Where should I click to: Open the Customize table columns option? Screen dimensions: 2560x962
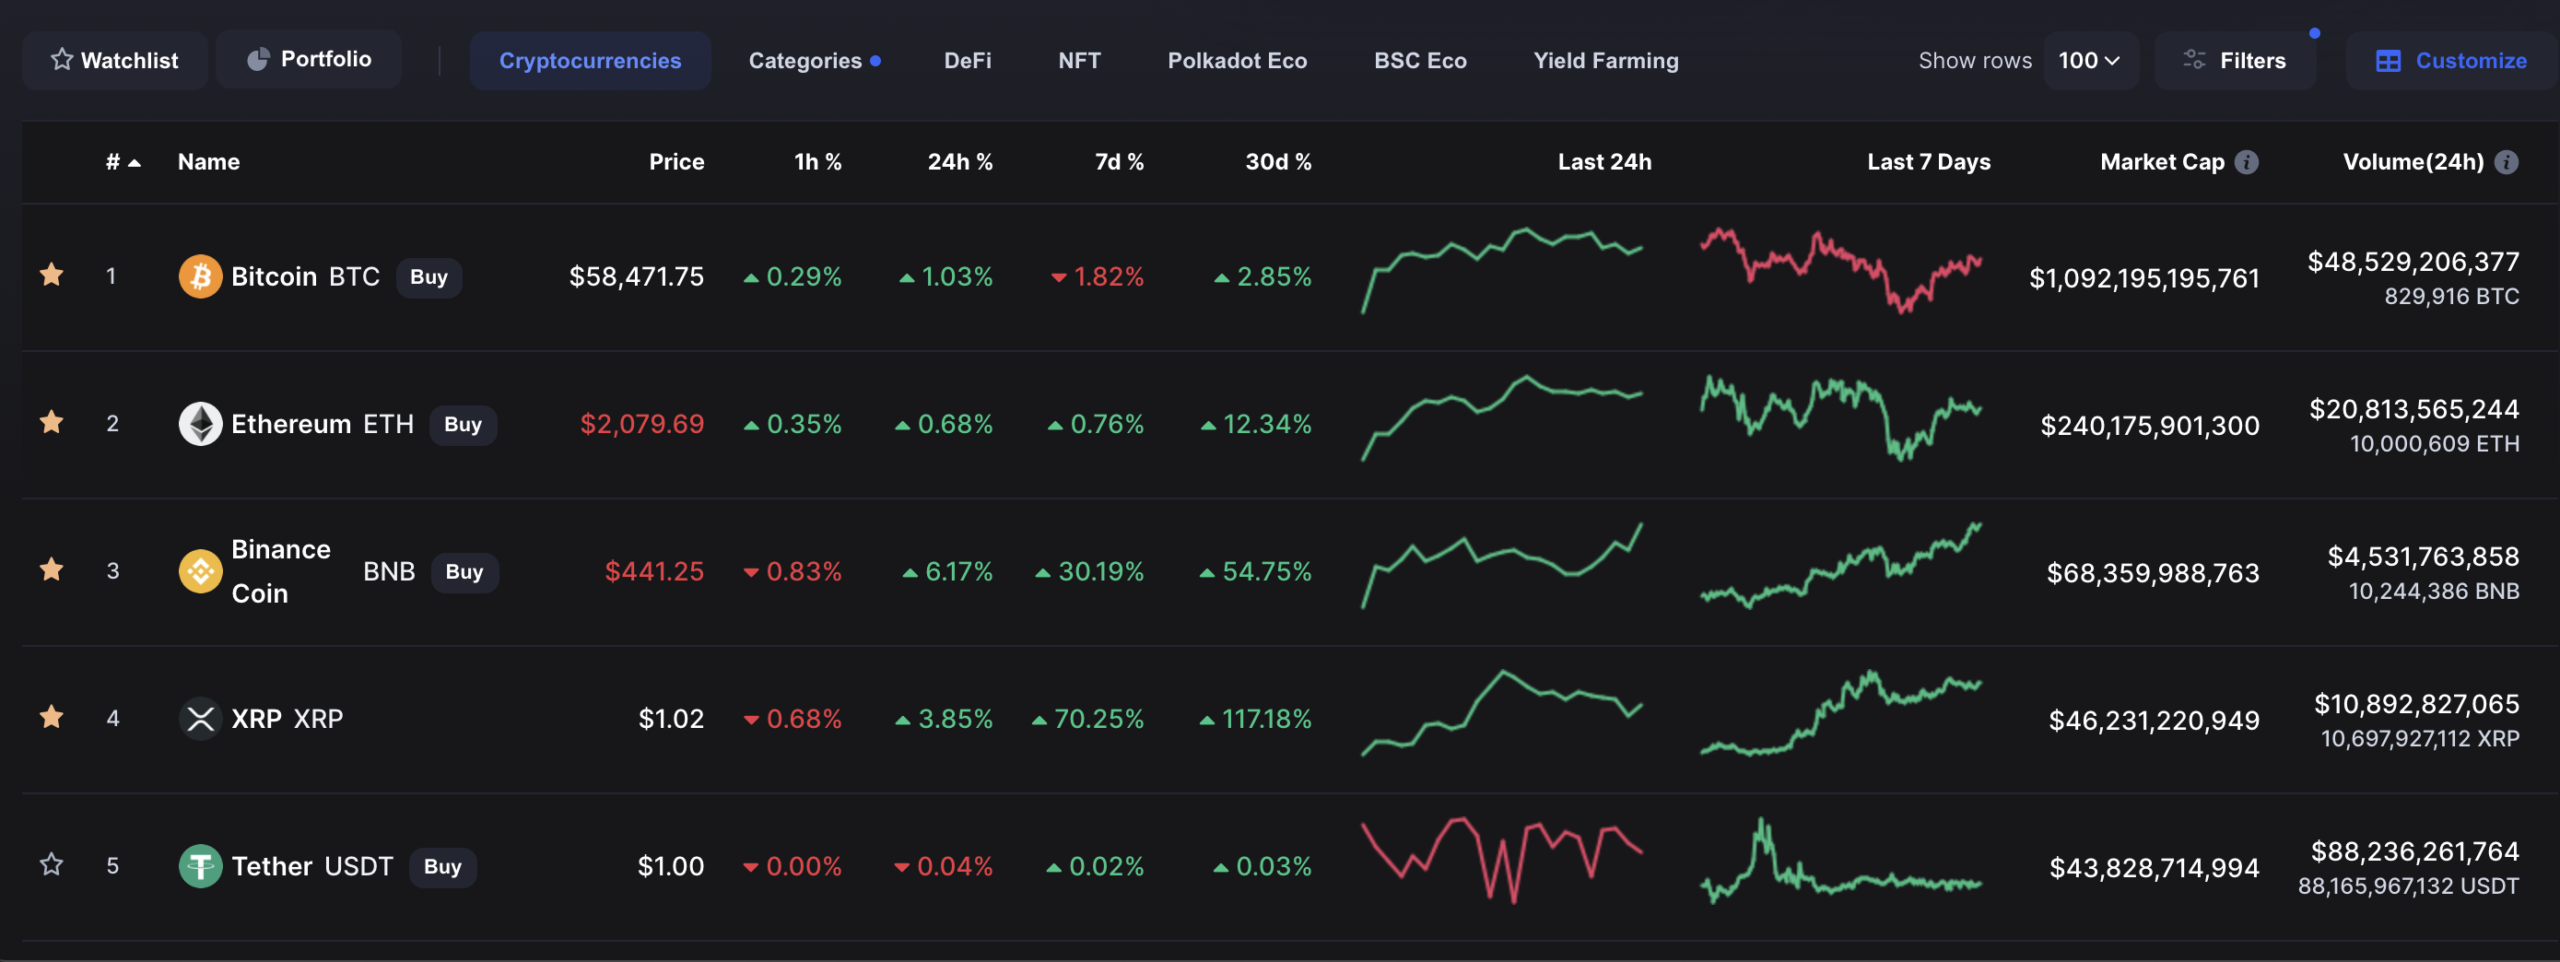pyautogui.click(x=2451, y=61)
